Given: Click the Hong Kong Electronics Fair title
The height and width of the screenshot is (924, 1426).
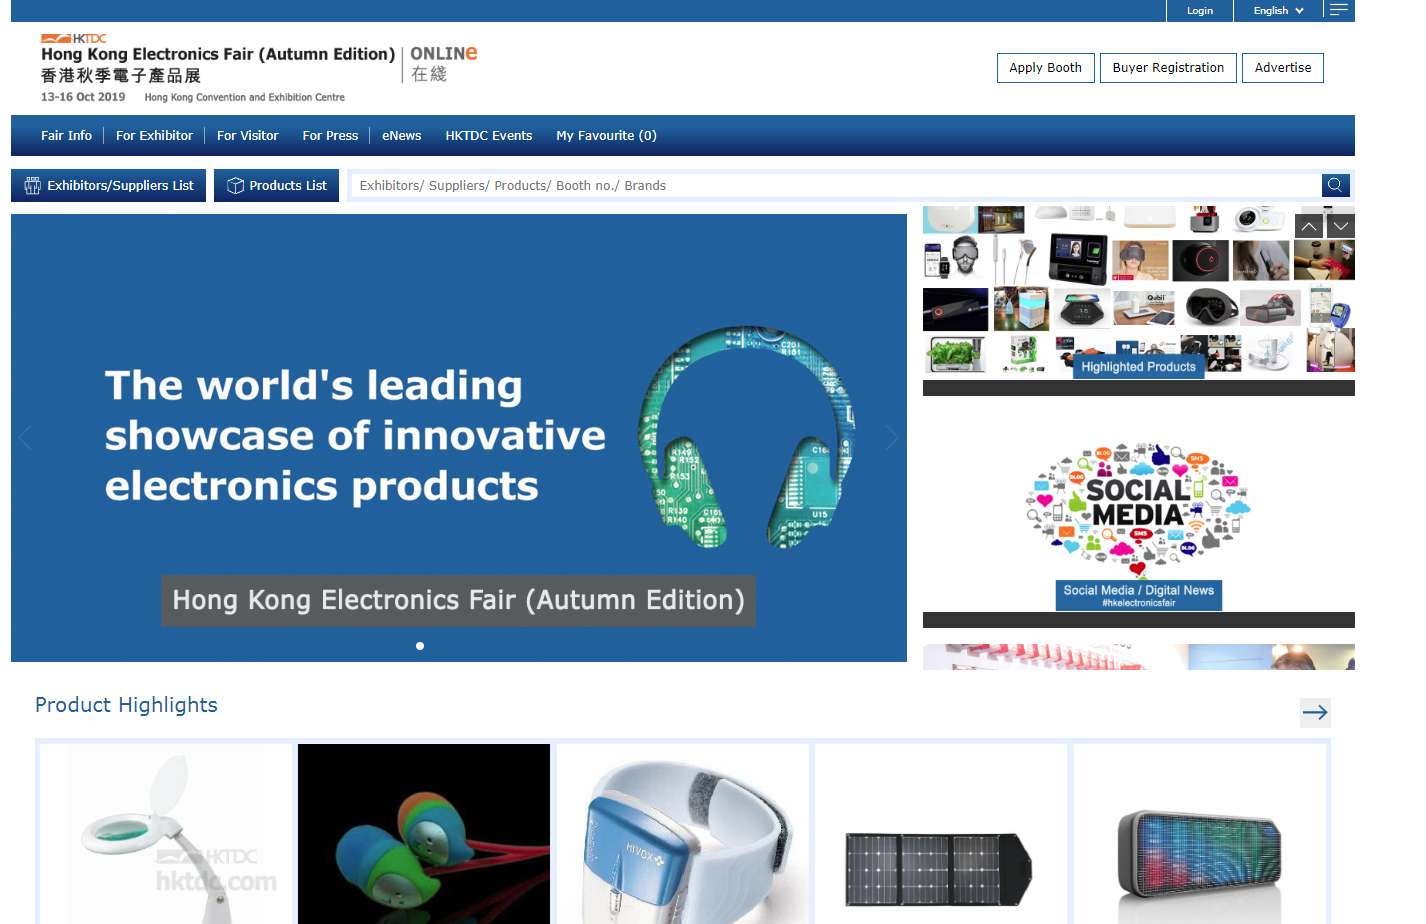Looking at the screenshot, I should click(218, 54).
